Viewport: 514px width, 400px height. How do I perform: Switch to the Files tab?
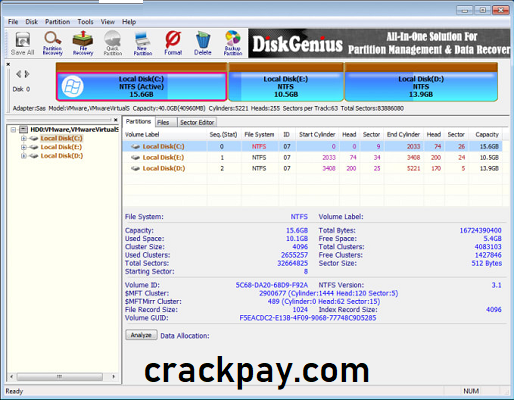point(163,122)
